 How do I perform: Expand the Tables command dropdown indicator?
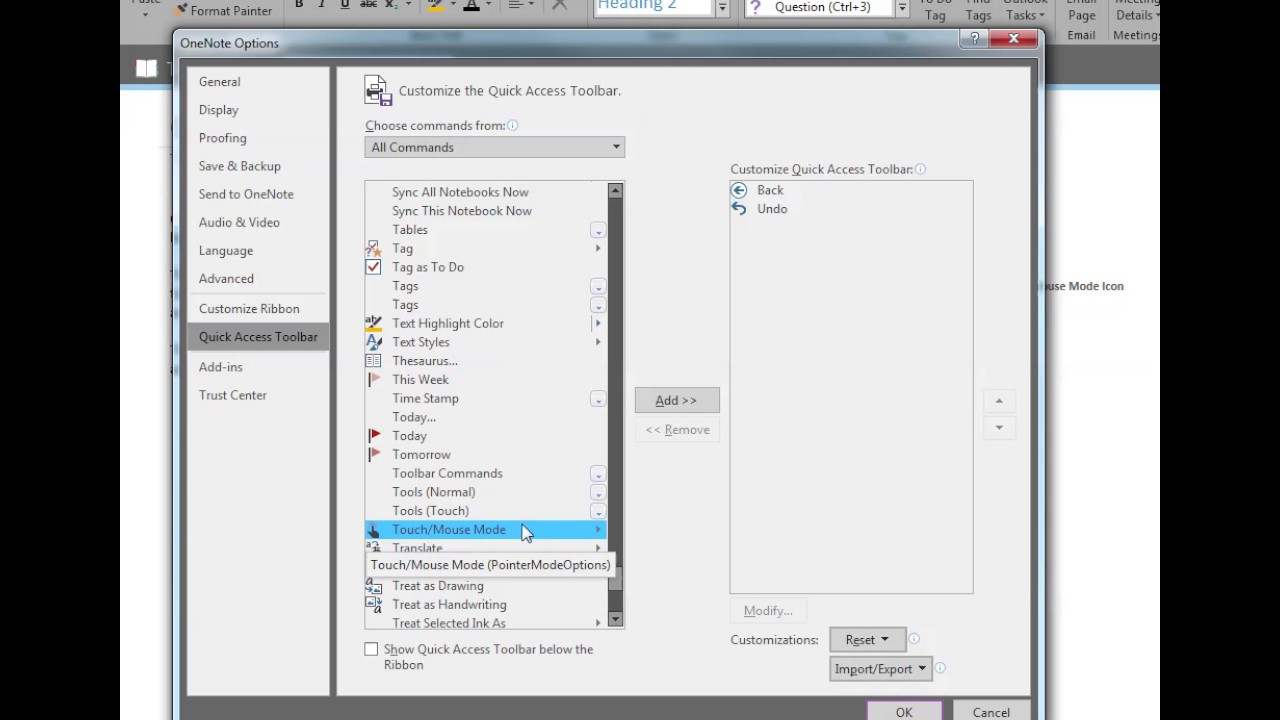tap(598, 230)
